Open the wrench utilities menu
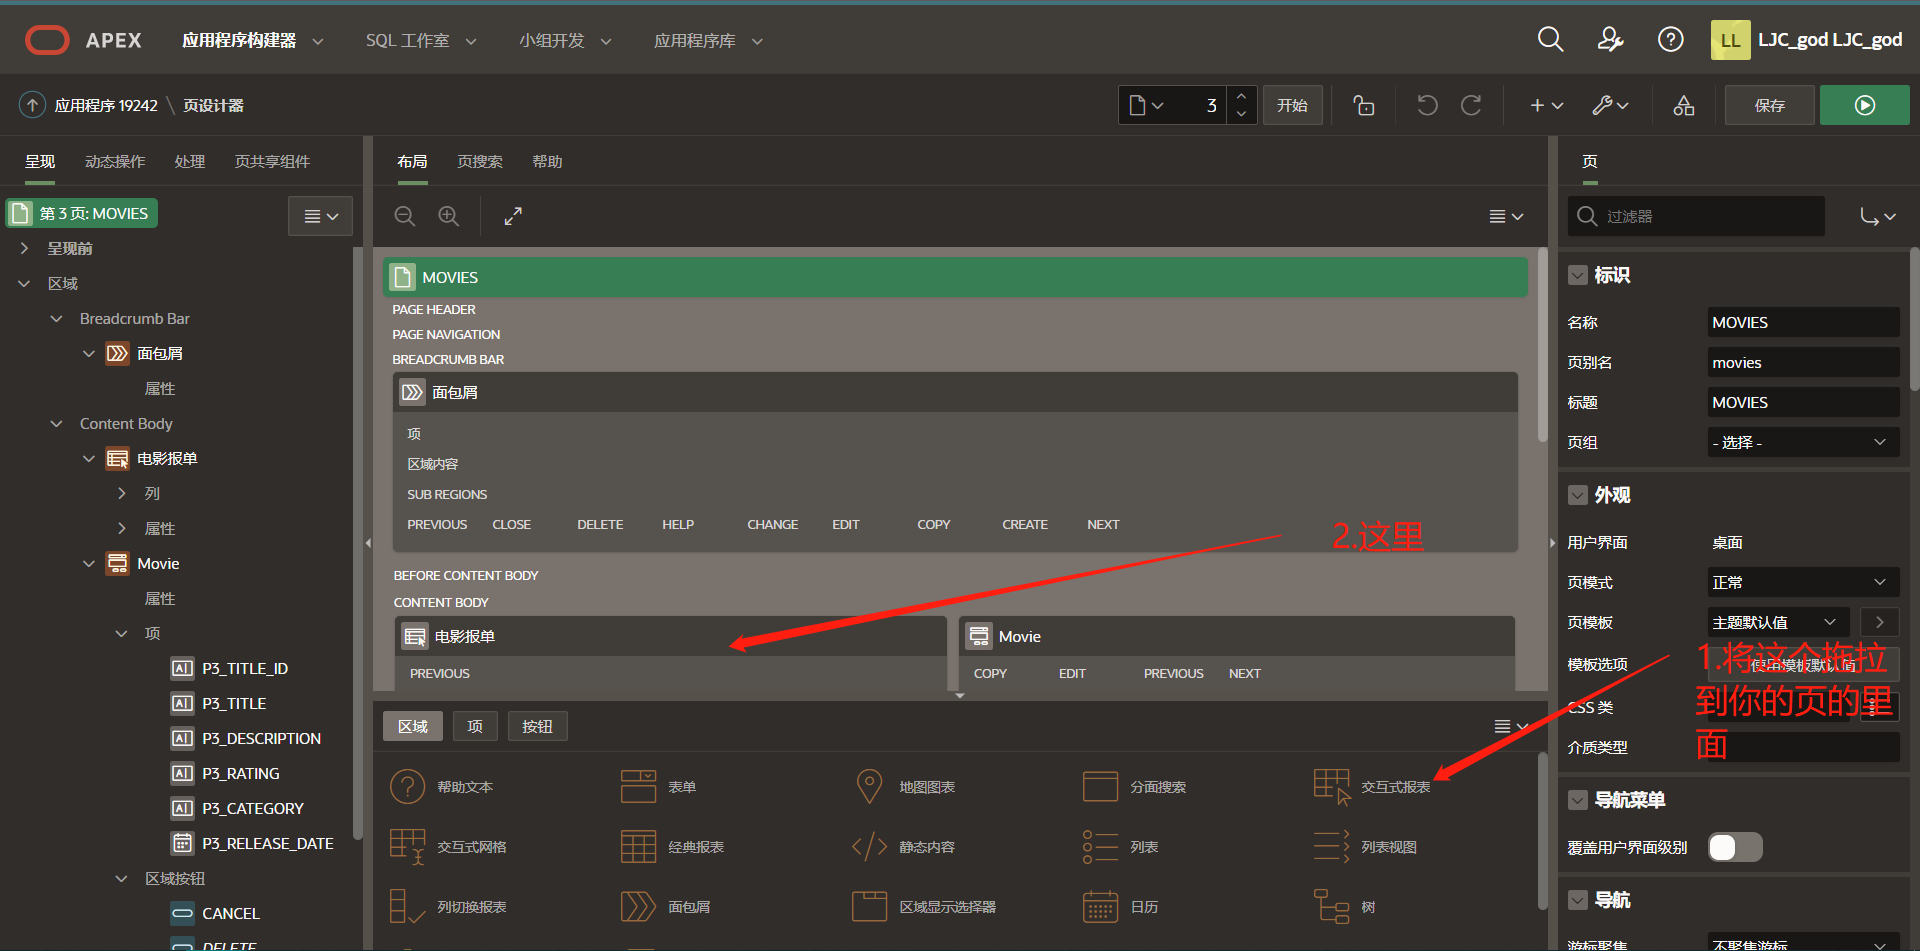Image resolution: width=1920 pixels, height=951 pixels. 1610,105
